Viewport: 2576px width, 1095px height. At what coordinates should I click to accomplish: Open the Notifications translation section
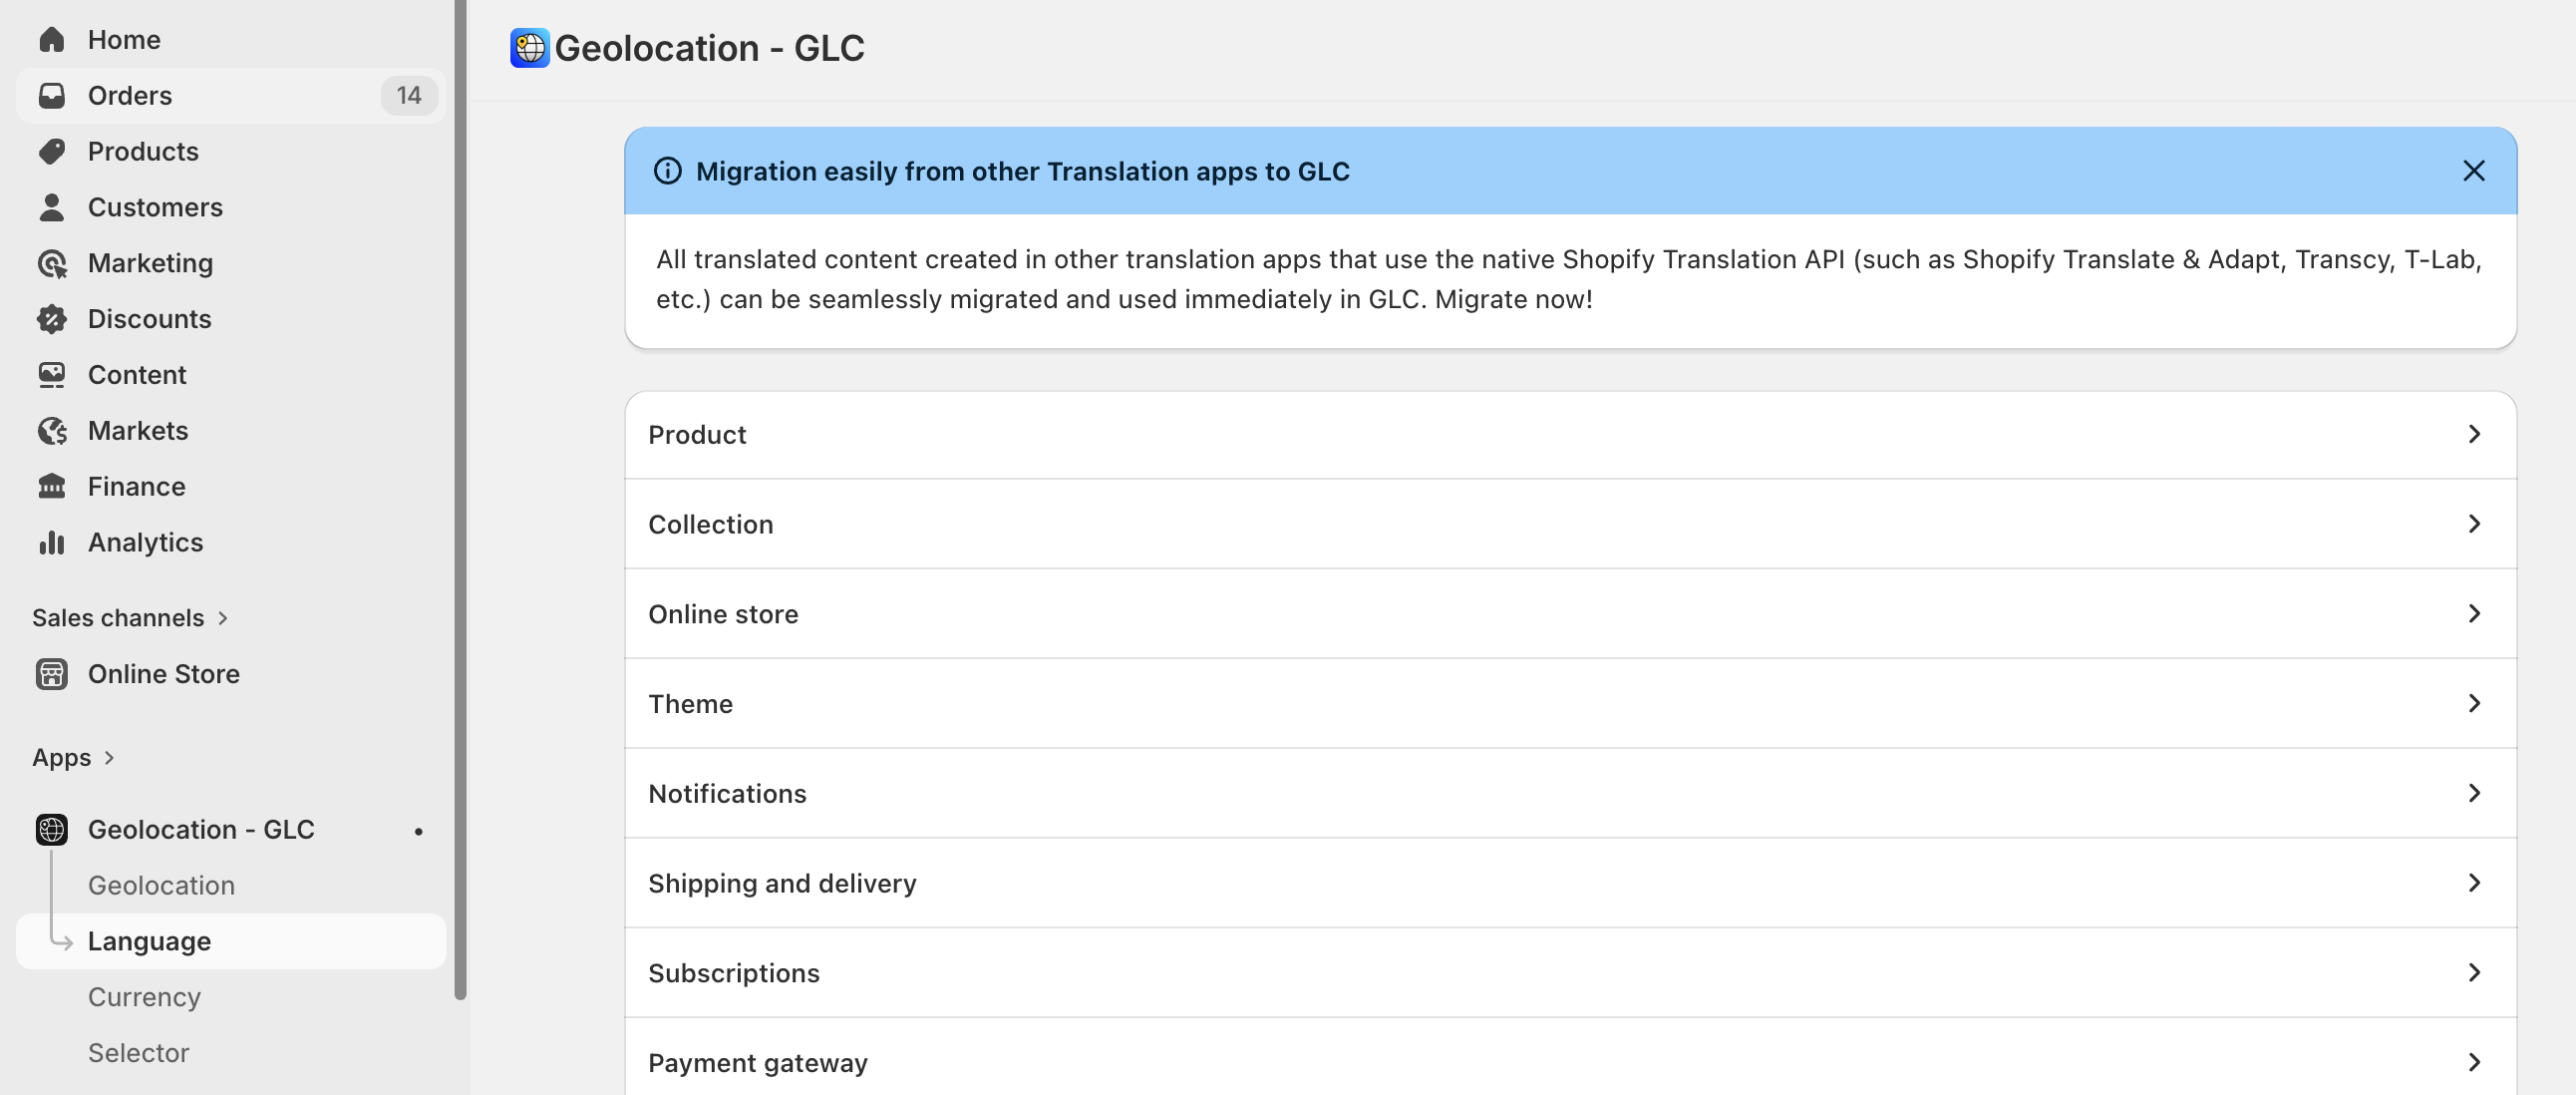[1570, 793]
